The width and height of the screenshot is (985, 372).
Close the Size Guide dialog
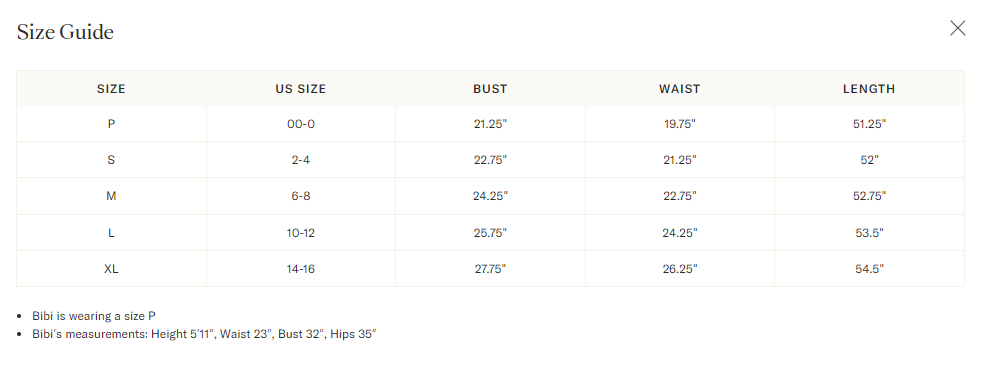(957, 28)
